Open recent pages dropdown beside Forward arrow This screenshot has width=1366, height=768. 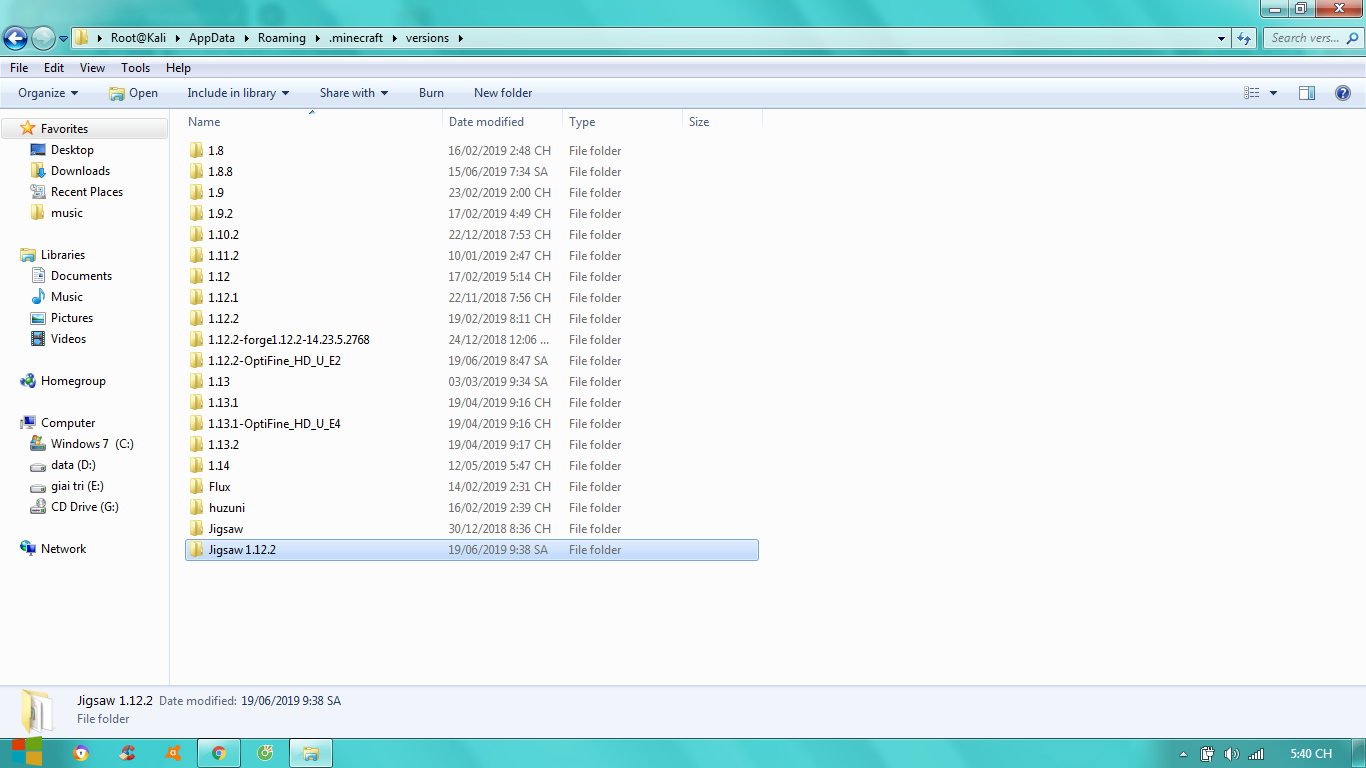tap(64, 39)
